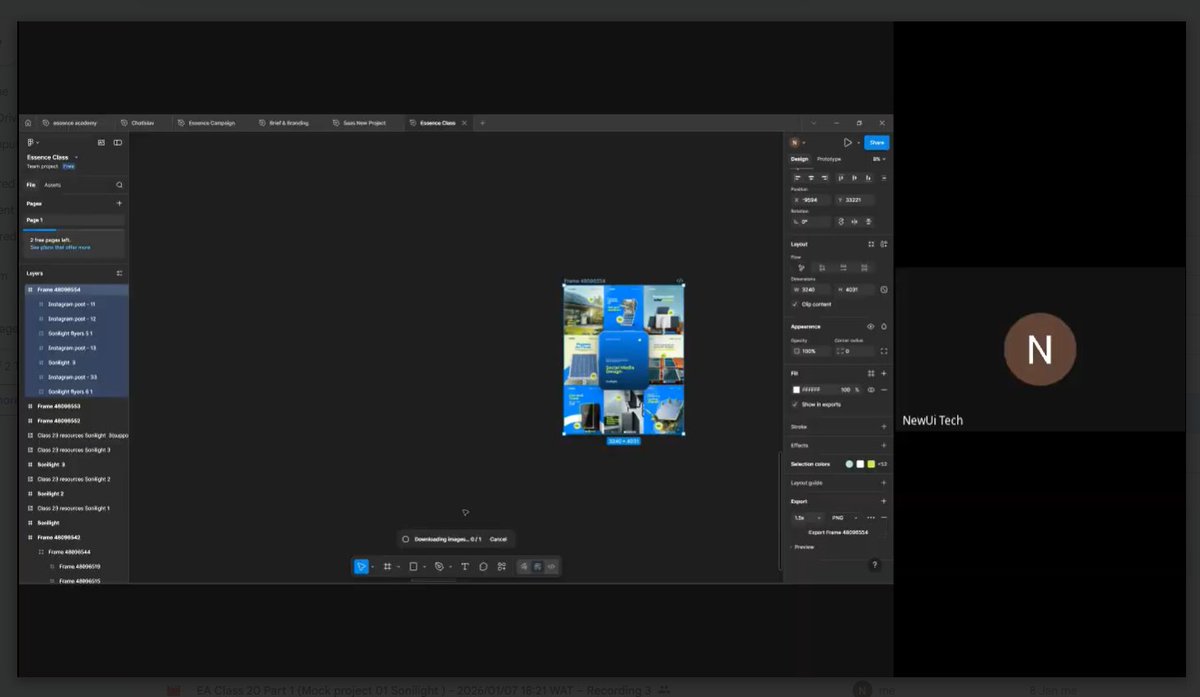
Task: Add export setting with plus icon
Action: pos(883,501)
